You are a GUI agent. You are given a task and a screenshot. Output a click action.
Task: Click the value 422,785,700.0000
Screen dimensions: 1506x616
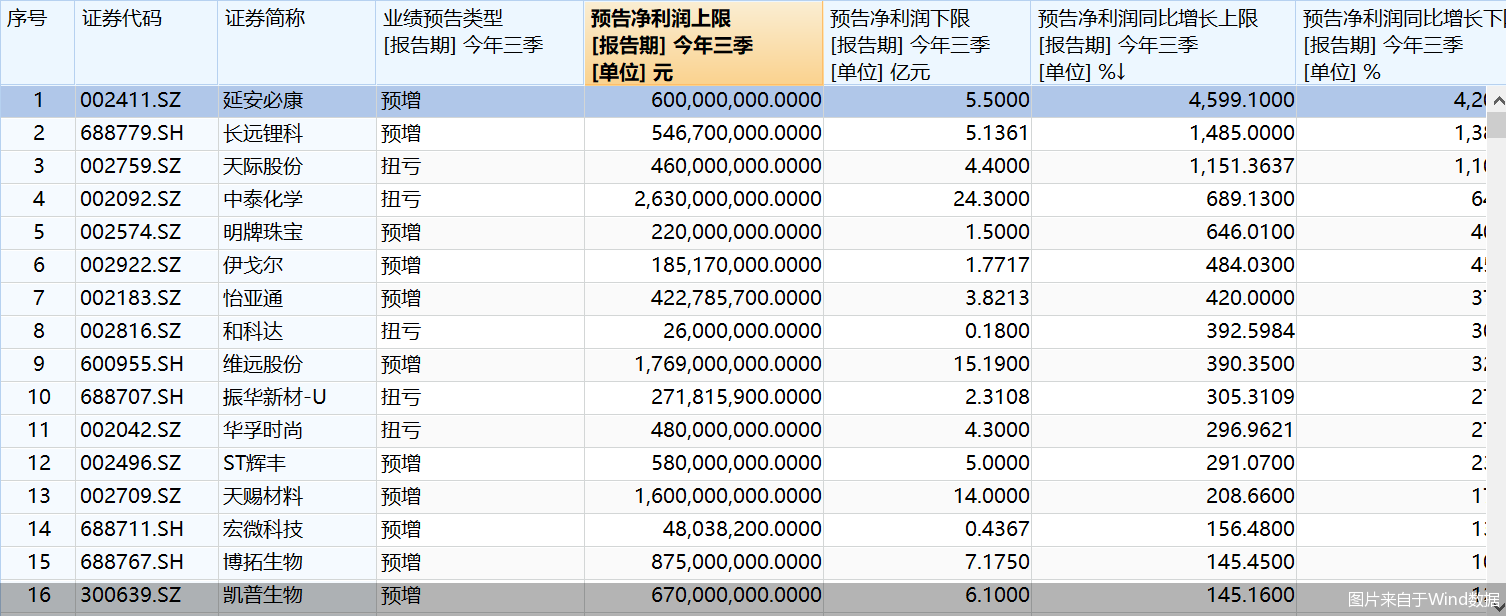point(736,298)
